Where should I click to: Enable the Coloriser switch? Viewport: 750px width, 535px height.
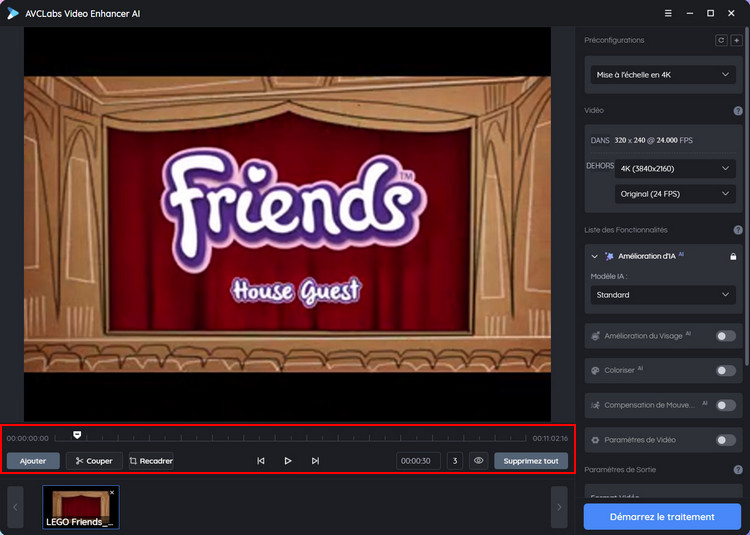click(726, 371)
